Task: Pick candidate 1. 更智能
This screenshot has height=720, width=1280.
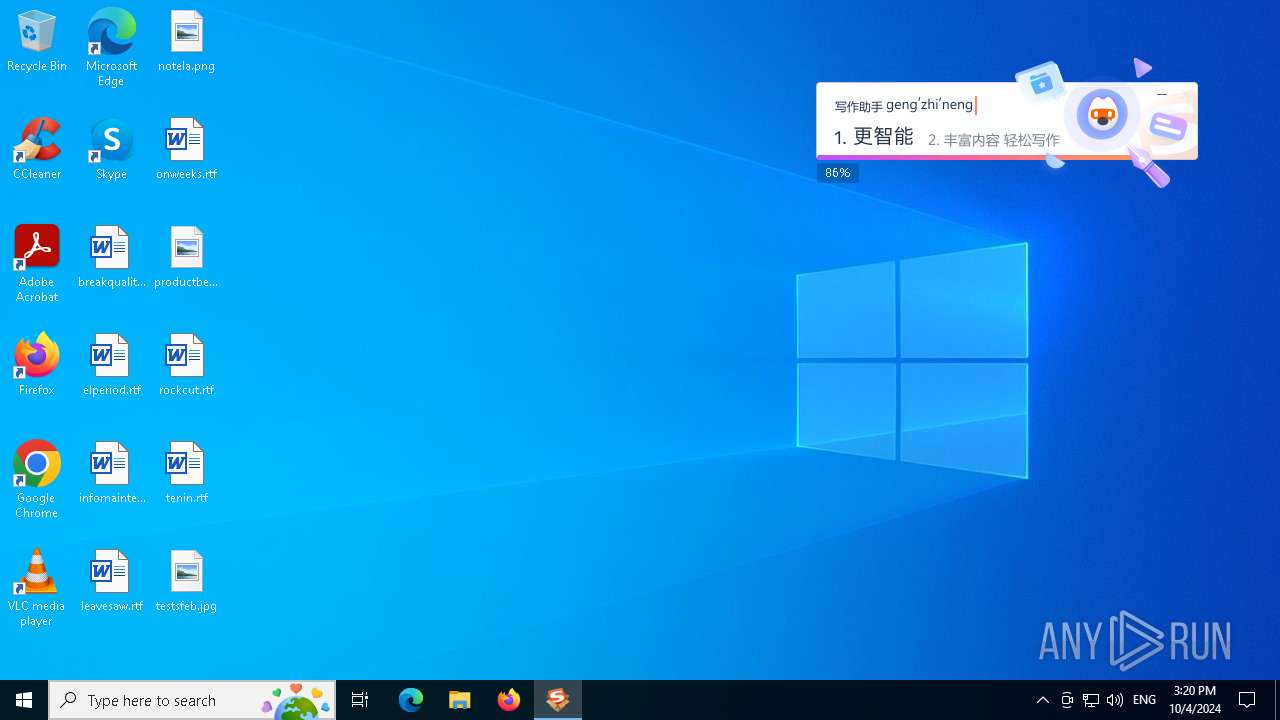Action: pyautogui.click(x=874, y=137)
